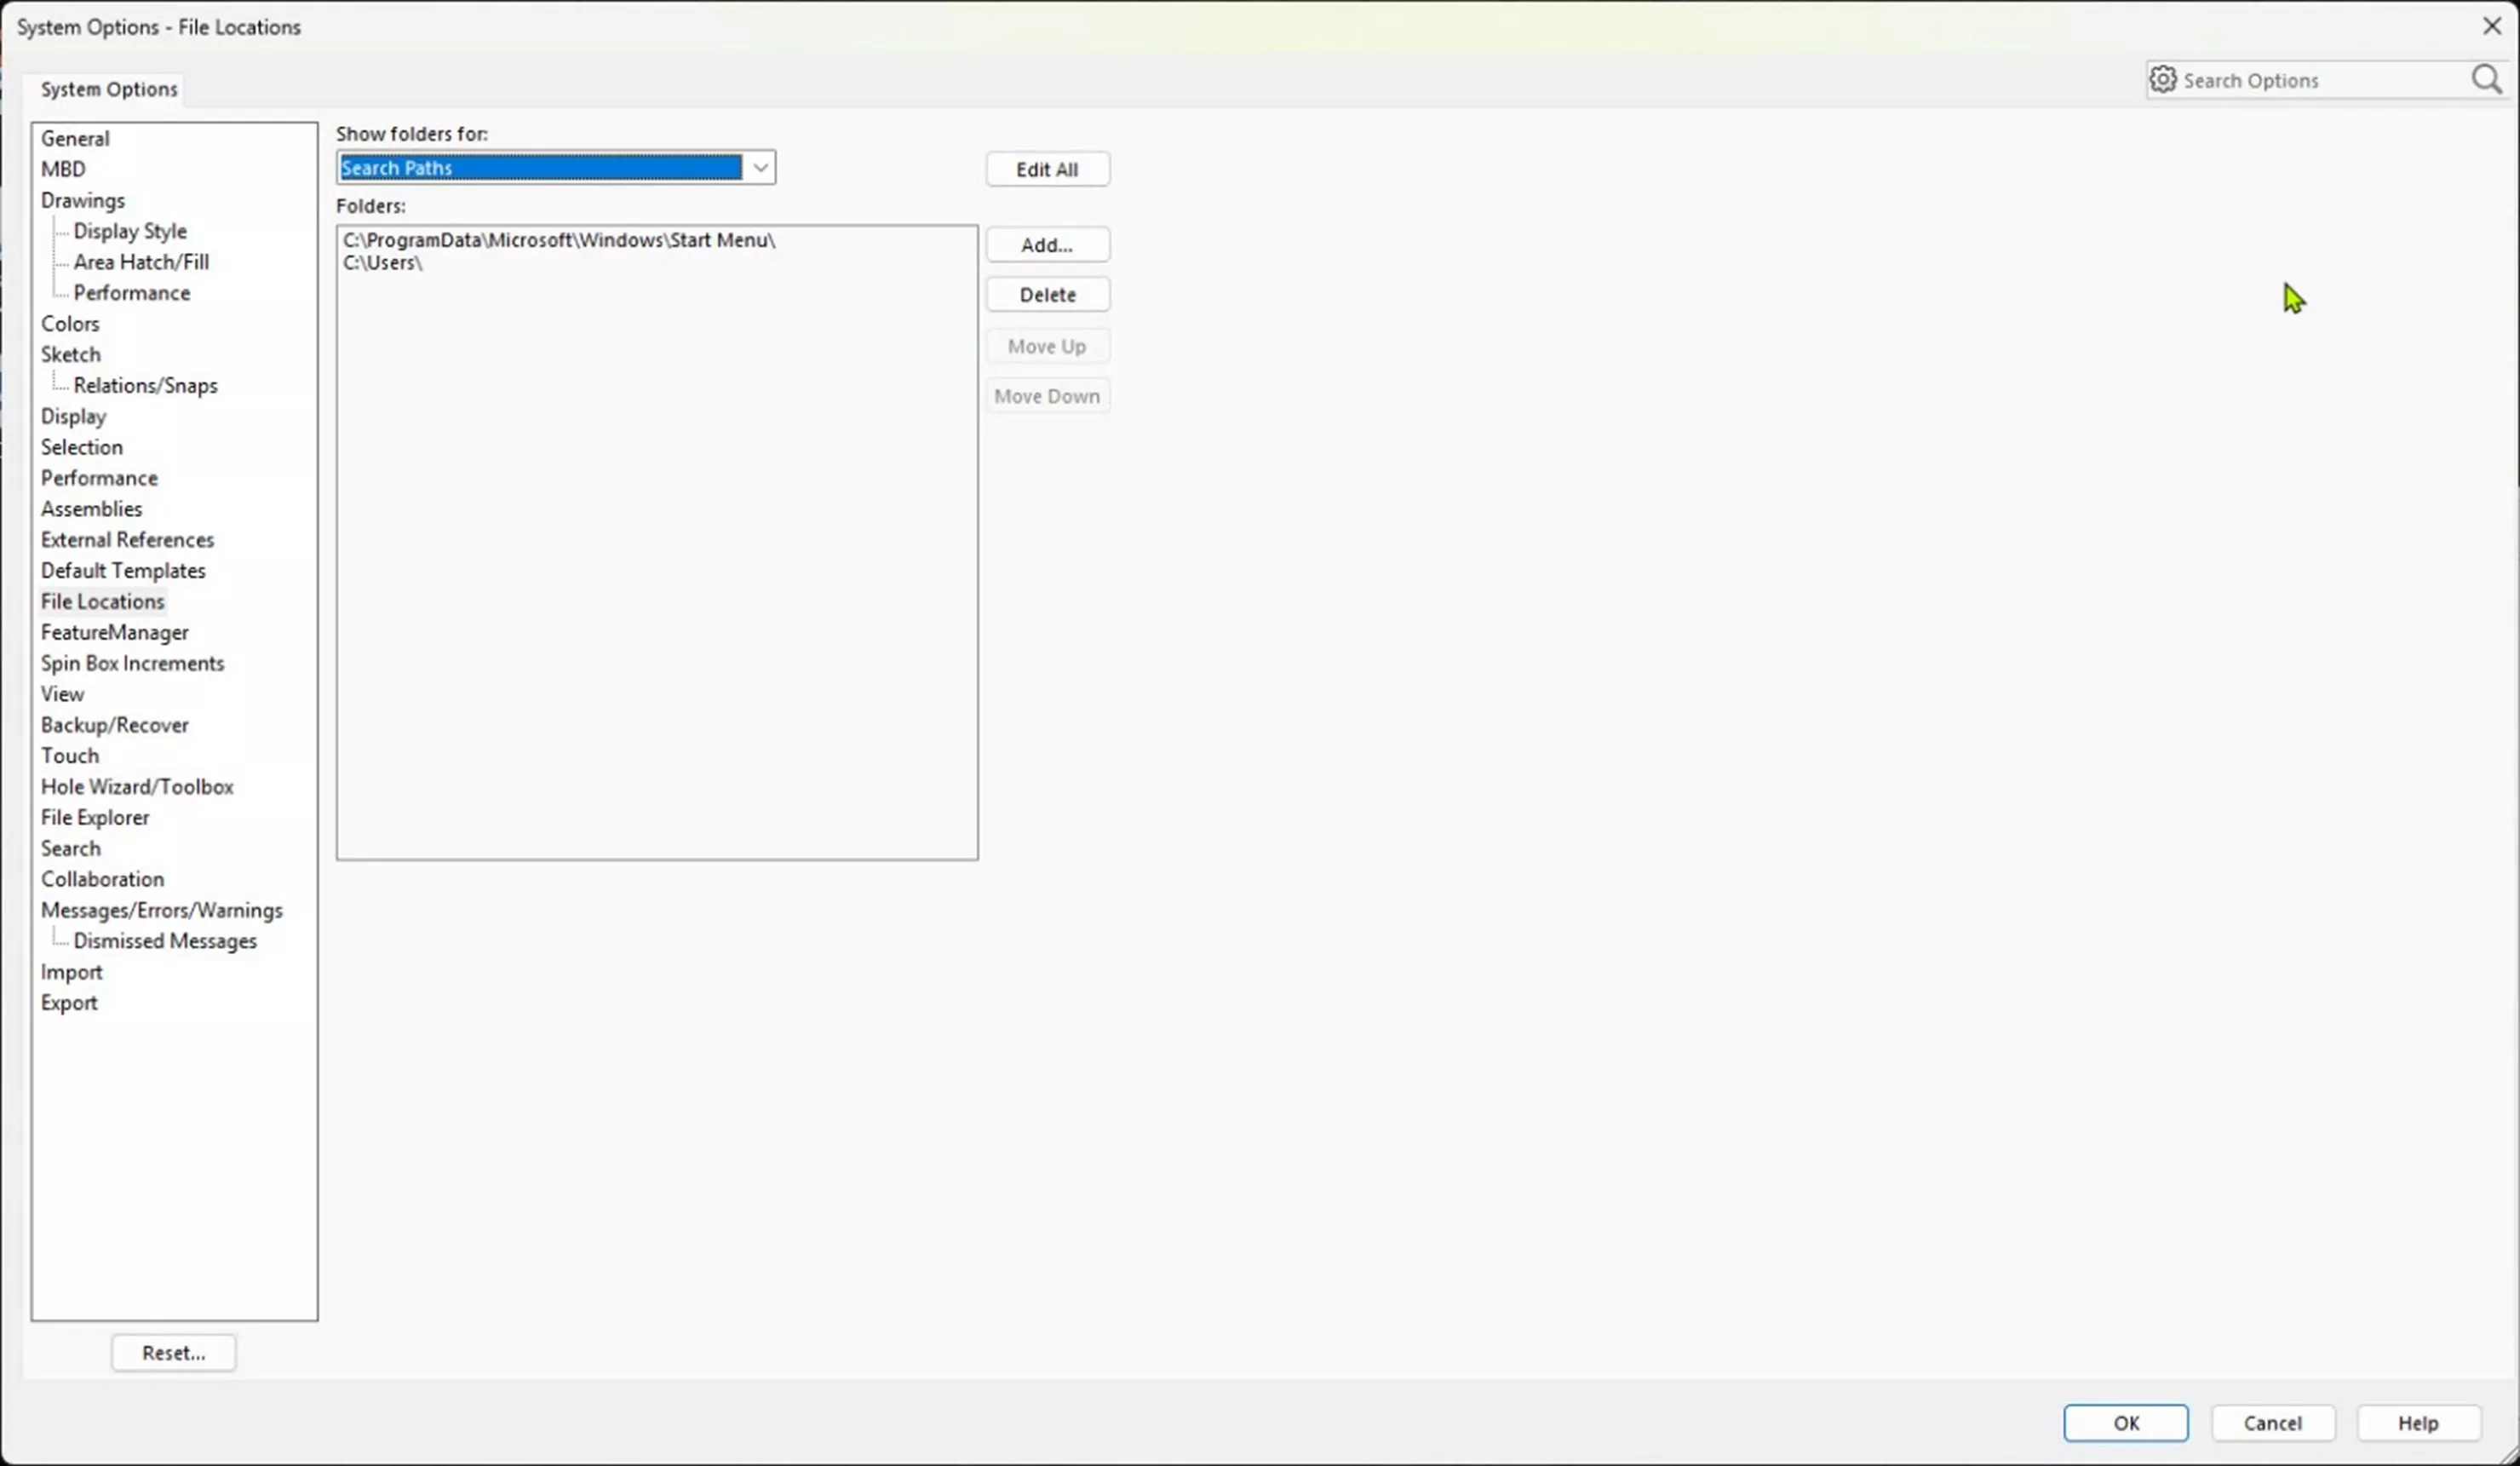Click the Move Down button
The width and height of the screenshot is (2520, 1466).
(1046, 395)
